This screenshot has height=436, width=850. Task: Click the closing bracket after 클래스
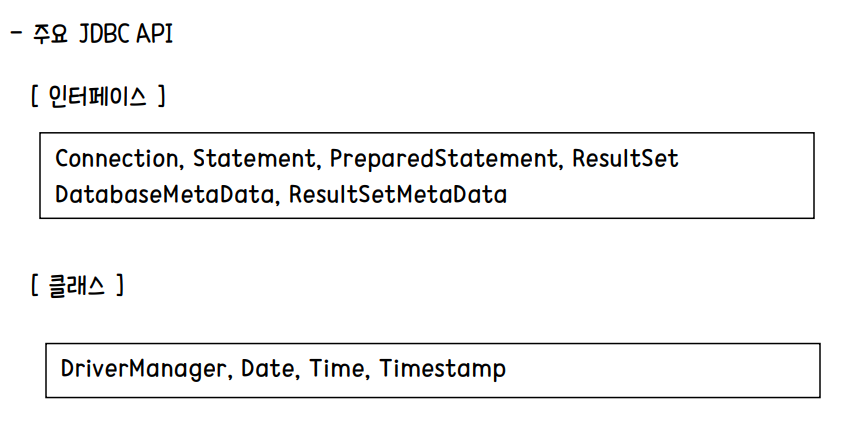click(x=120, y=285)
